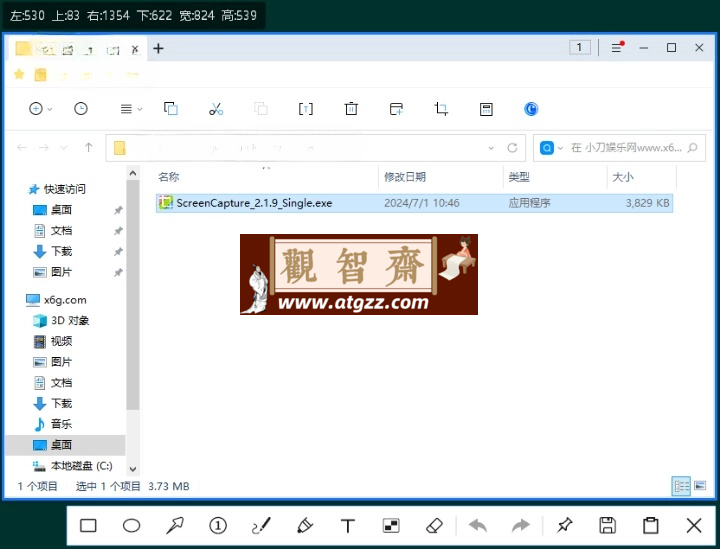Click the New circle-plus toolbar icon
The height and width of the screenshot is (549, 720).
[x=36, y=109]
